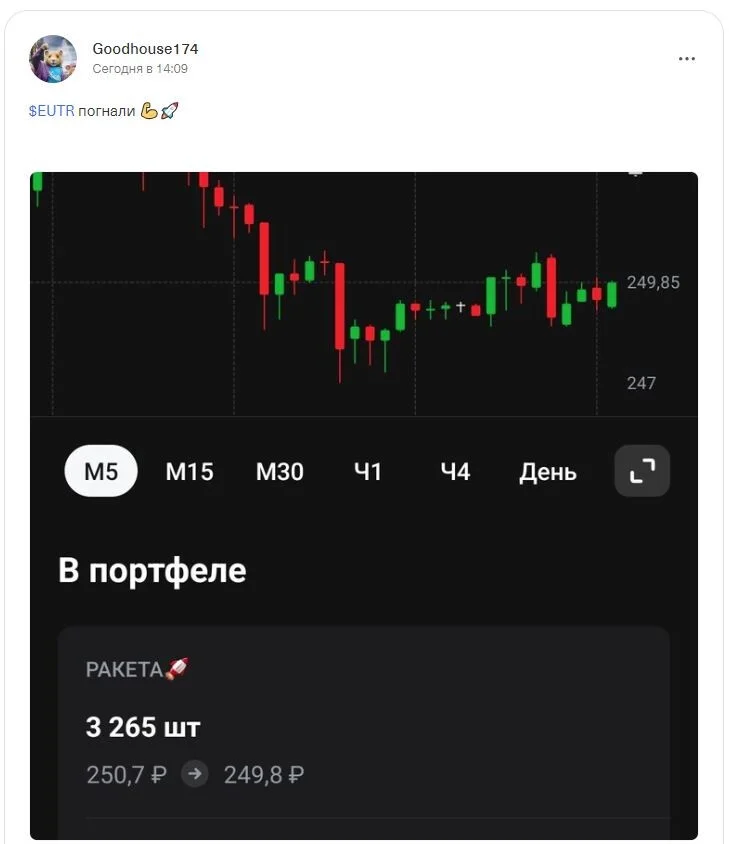Click the flexed arm emoji in the post

pos(149,111)
